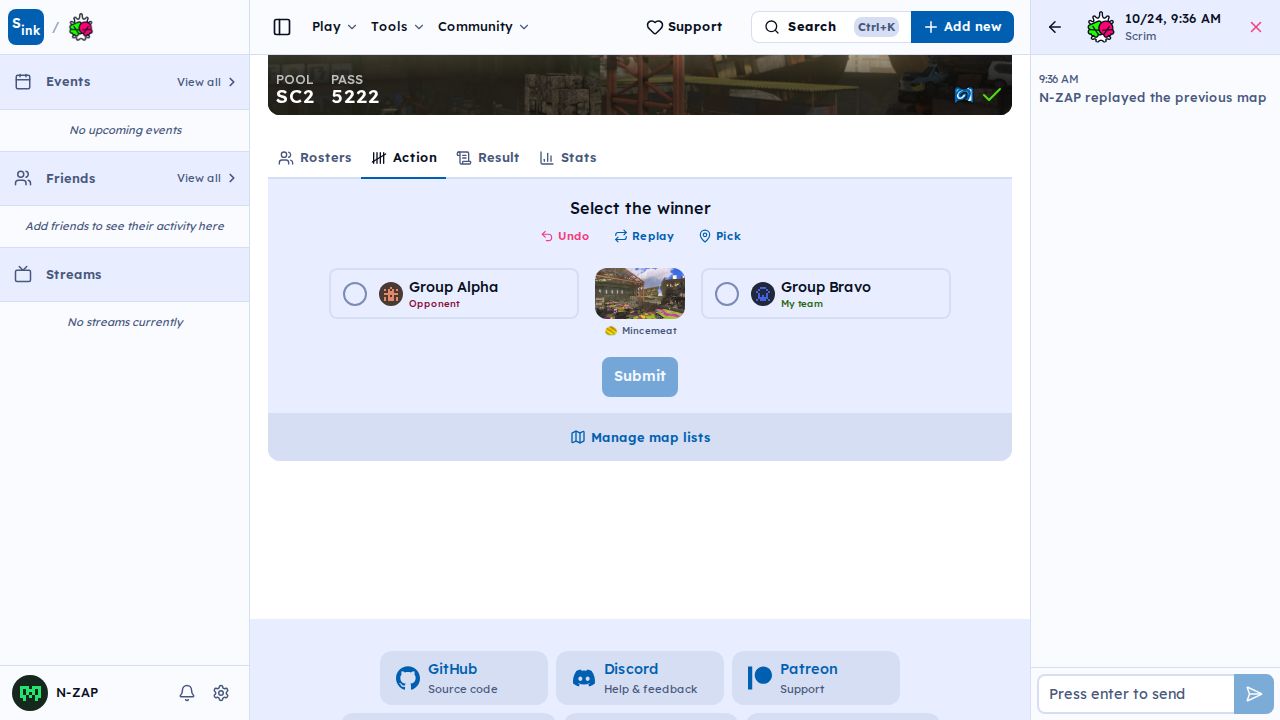This screenshot has width=1280, height=720.
Task: View all Friends
Action: [x=207, y=178]
